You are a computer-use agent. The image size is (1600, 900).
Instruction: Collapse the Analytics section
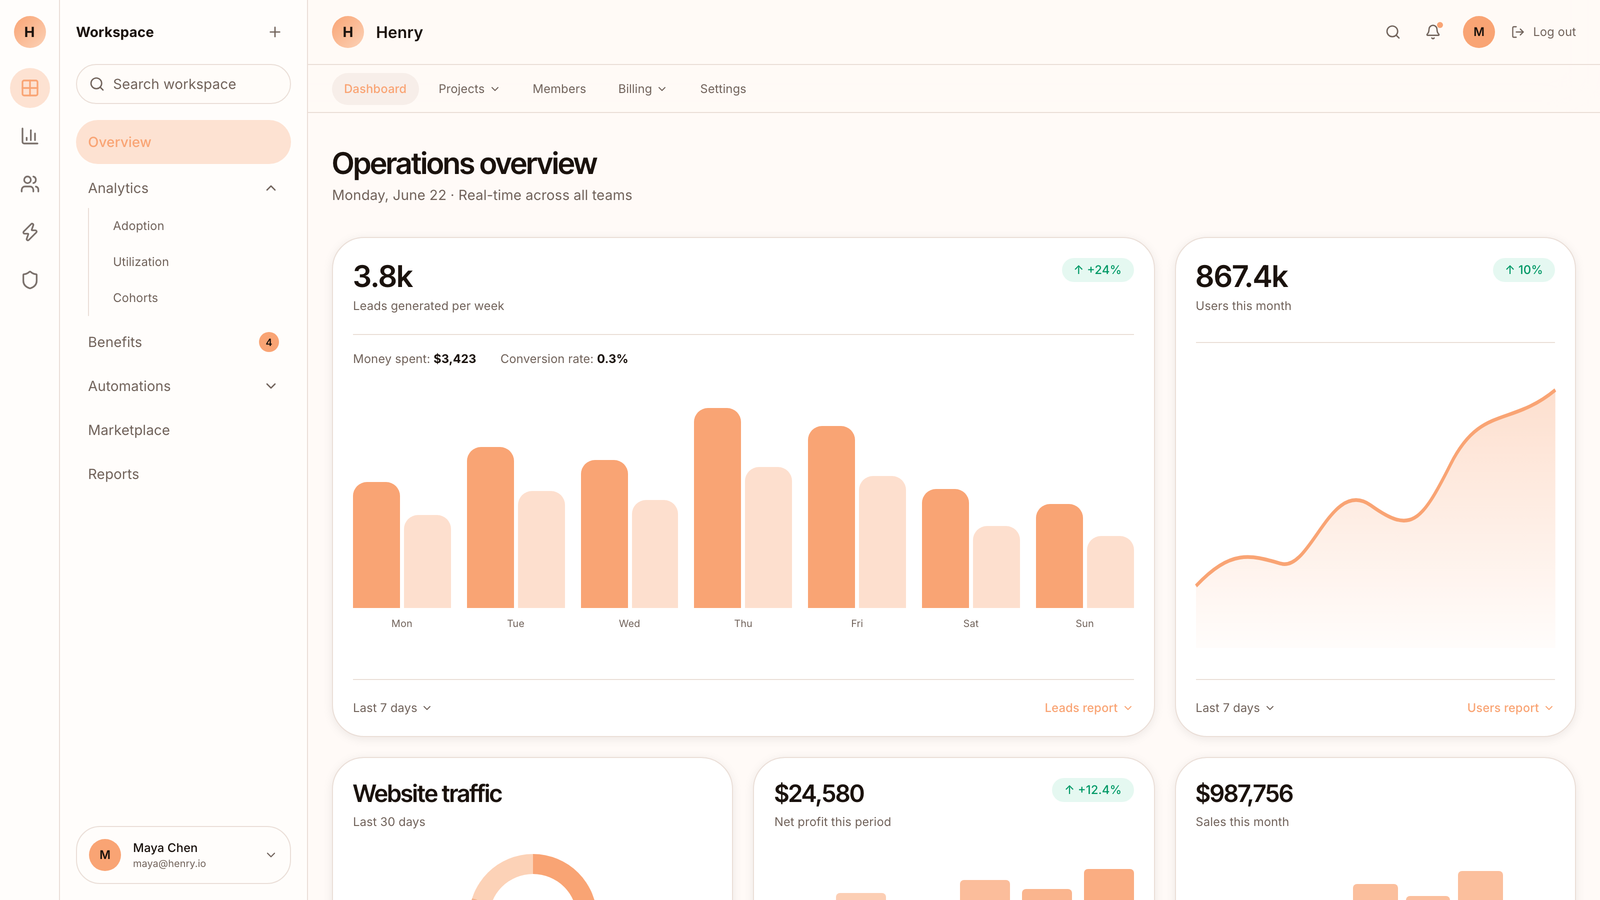(x=183, y=188)
